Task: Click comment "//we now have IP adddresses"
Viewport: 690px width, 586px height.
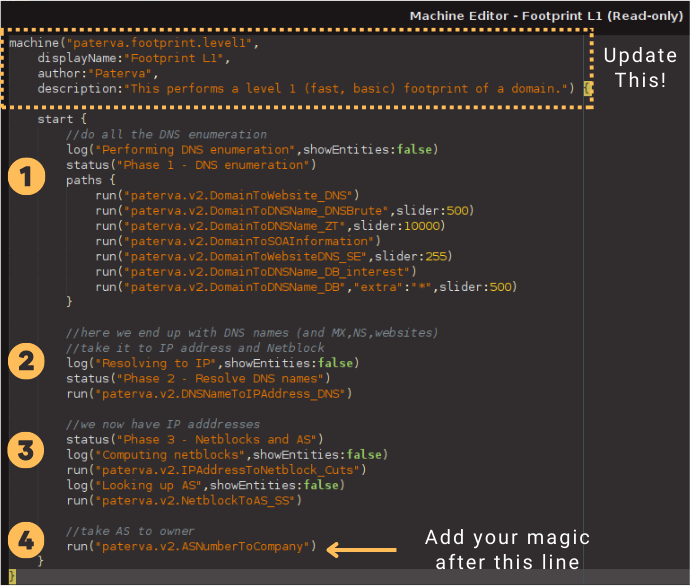Action: (x=163, y=425)
